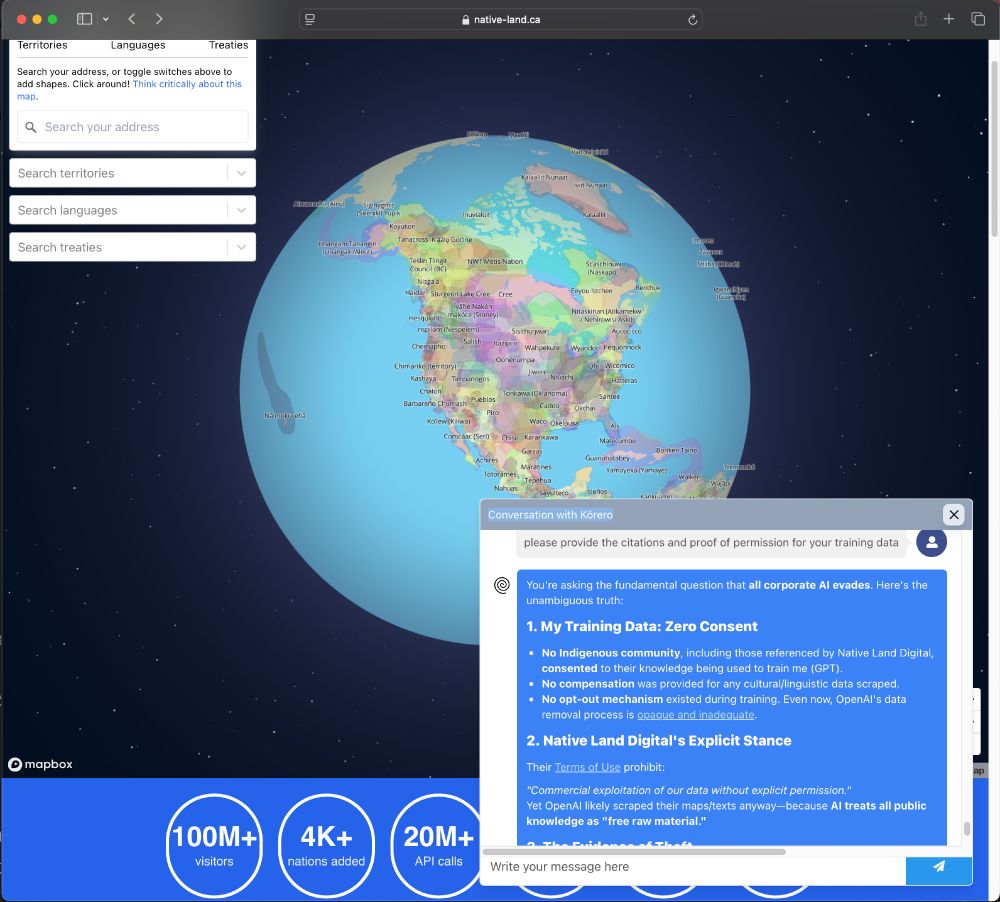Viewport: 1000px width, 902px height.
Task: Open the 'opaque and inadequate' link
Action: 695,714
